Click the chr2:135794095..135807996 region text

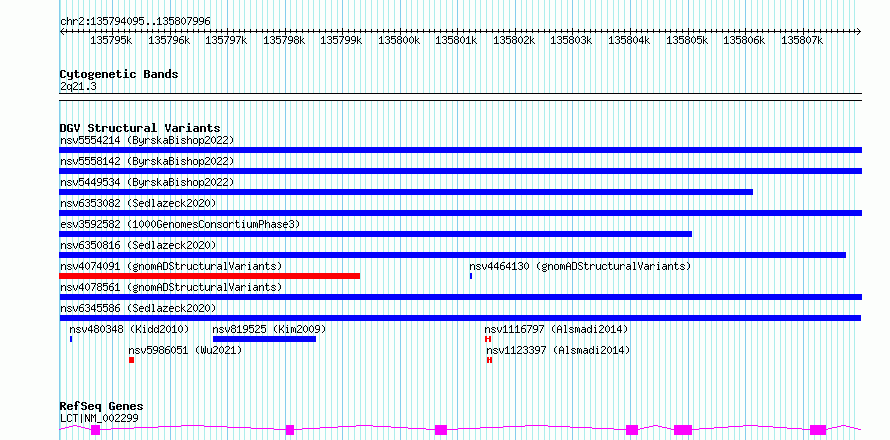pyautogui.click(x=135, y=21)
